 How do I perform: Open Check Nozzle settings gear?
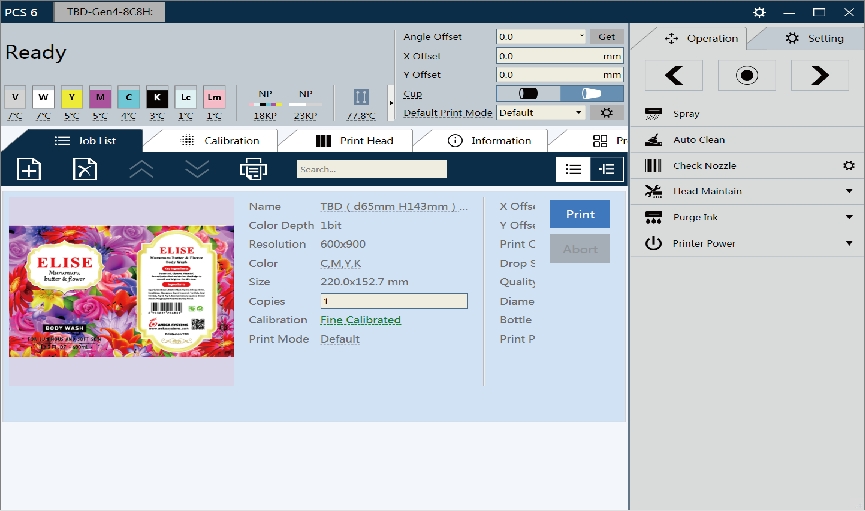coord(849,166)
